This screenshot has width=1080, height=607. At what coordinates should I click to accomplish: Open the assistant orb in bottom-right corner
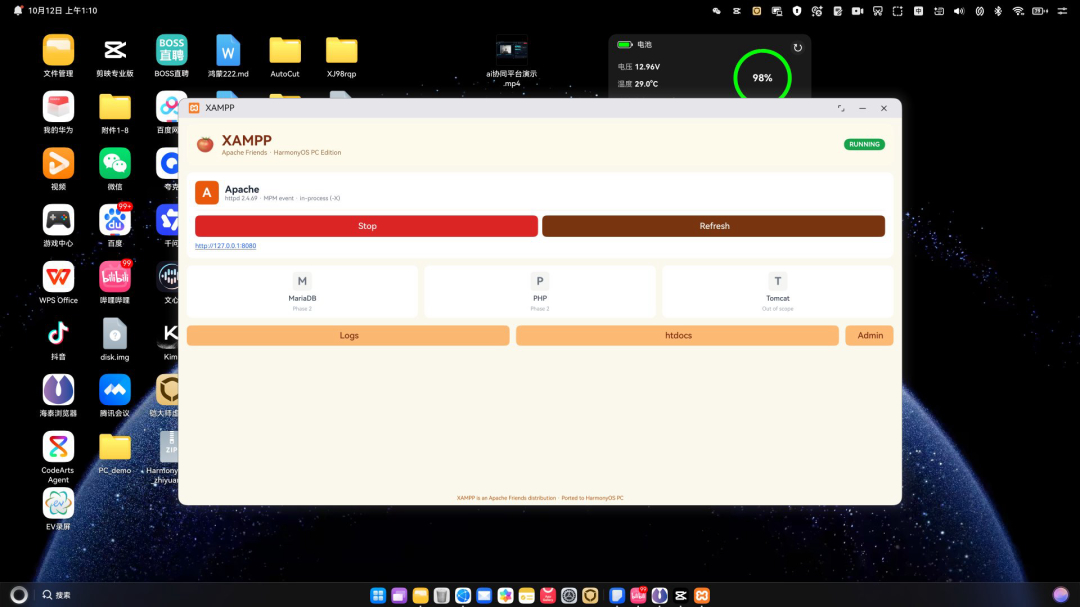click(x=1060, y=595)
